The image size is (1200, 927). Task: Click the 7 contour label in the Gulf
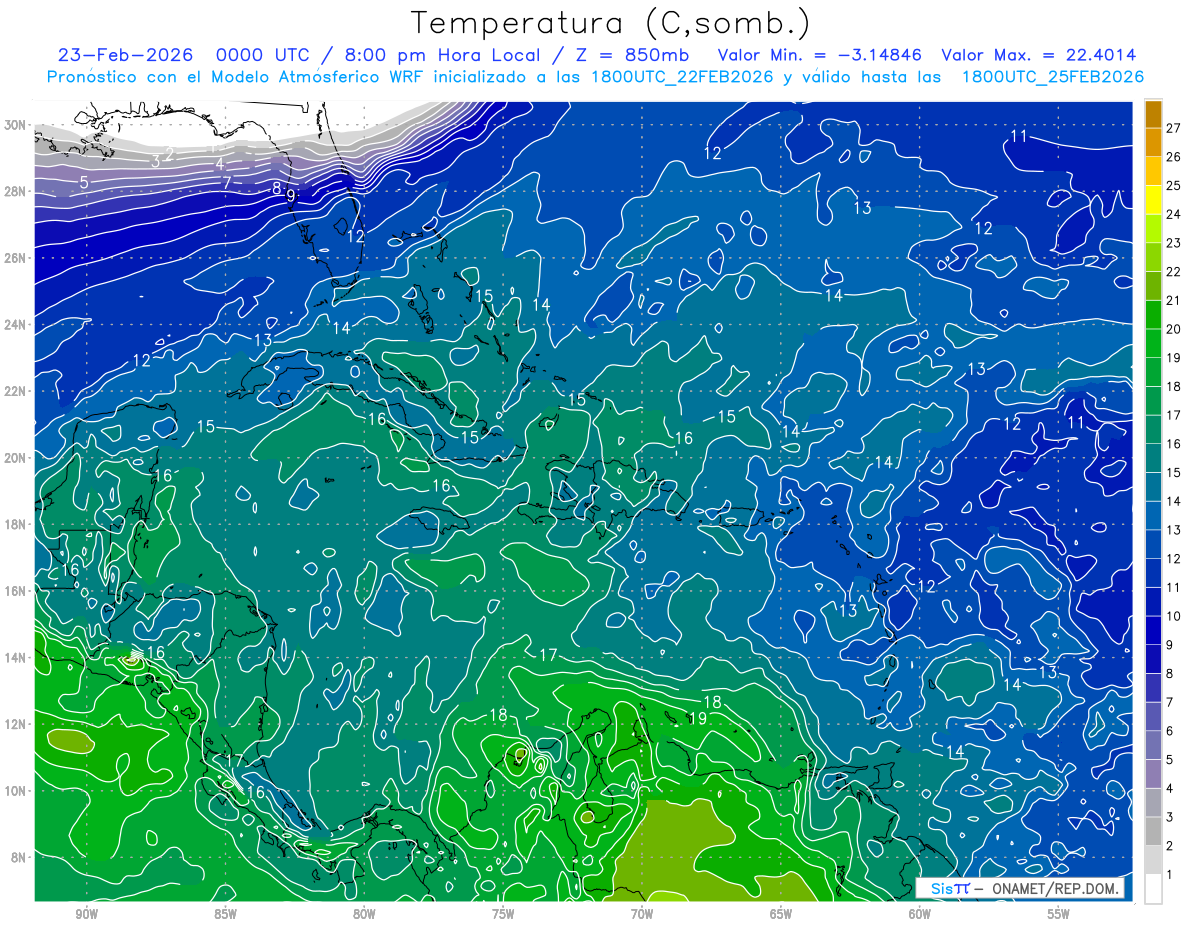pyautogui.click(x=227, y=182)
